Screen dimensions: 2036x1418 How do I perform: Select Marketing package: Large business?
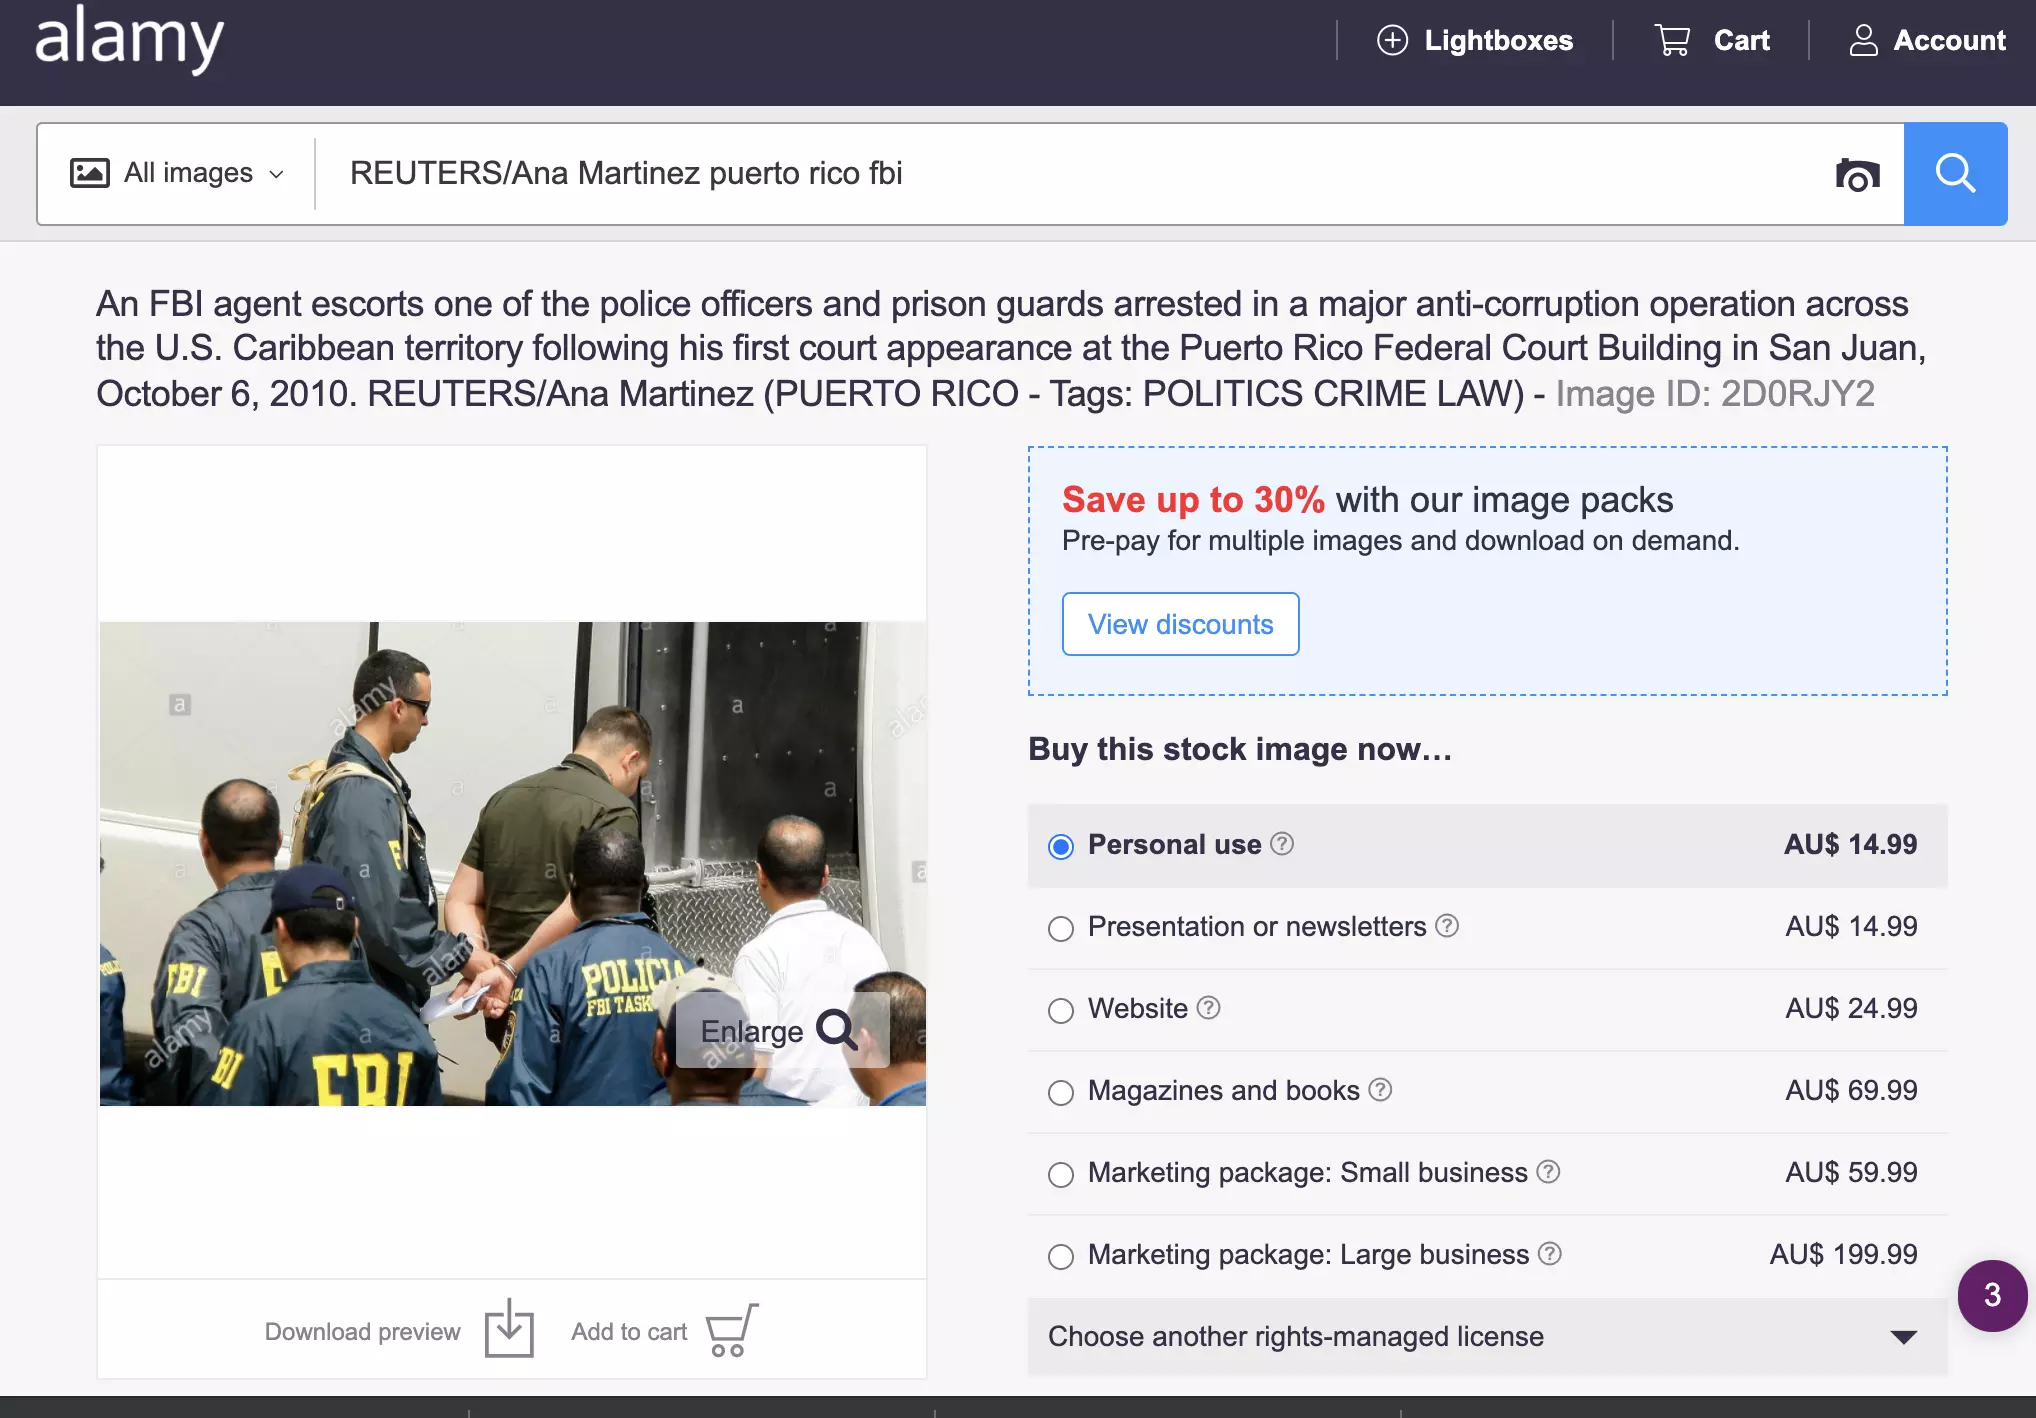click(x=1061, y=1256)
